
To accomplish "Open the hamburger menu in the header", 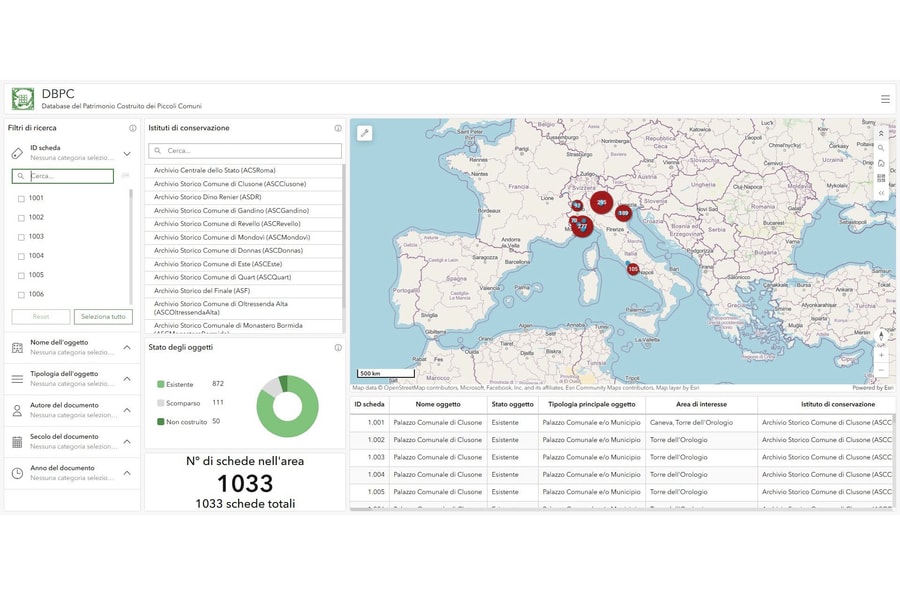I will point(885,99).
